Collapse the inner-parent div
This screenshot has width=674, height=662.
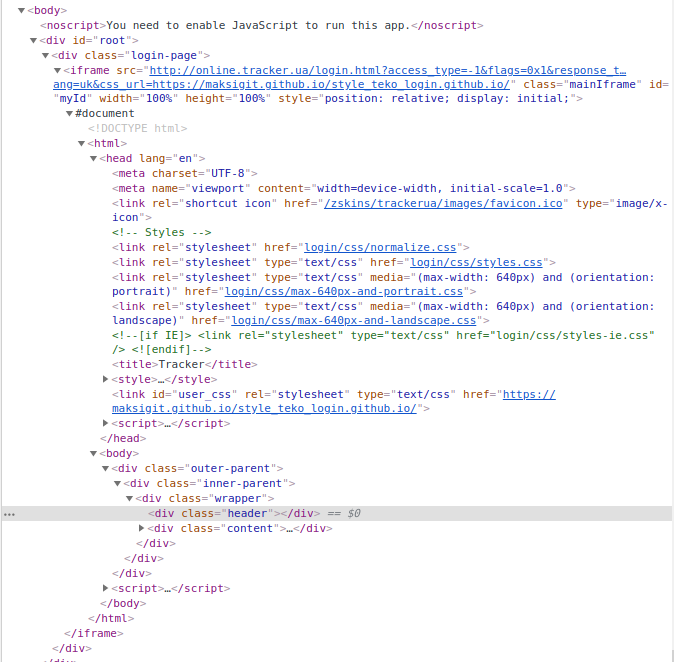point(118,483)
